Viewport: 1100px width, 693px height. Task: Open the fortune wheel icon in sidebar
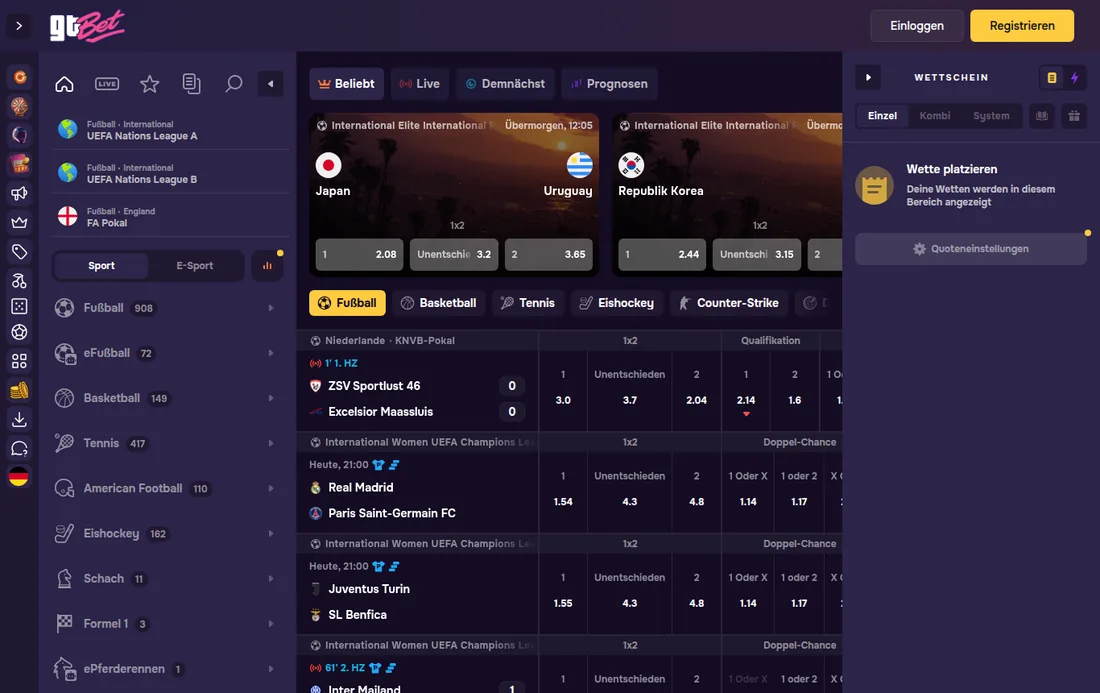pos(19,107)
